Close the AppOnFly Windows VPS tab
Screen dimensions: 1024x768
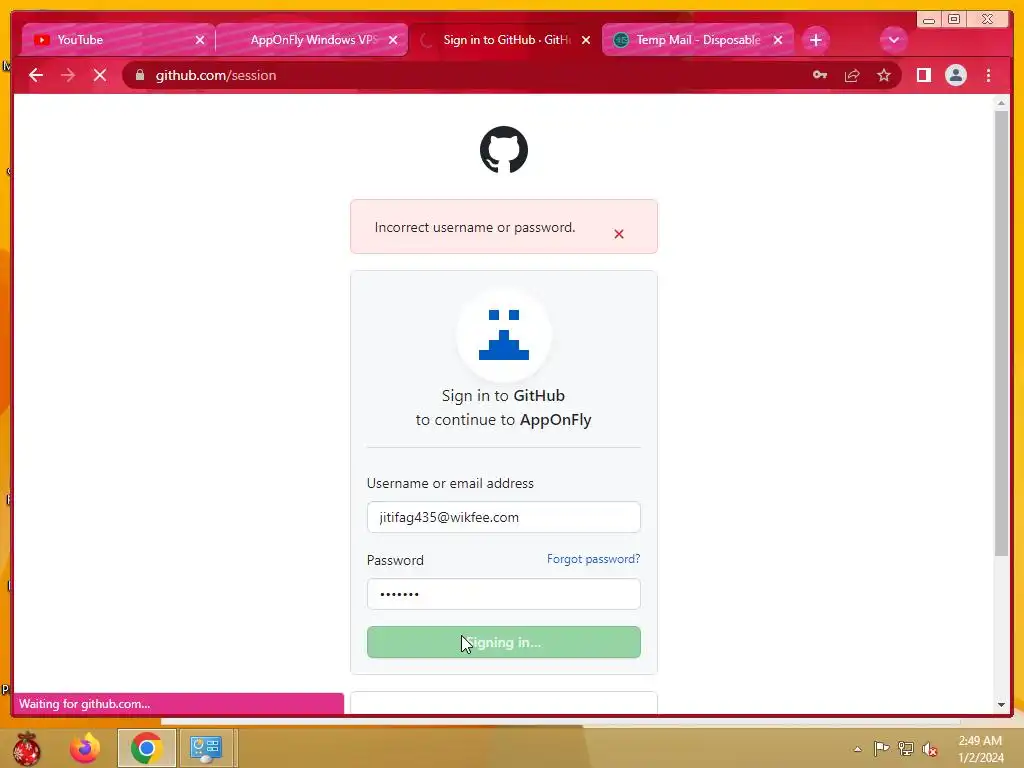tap(393, 40)
